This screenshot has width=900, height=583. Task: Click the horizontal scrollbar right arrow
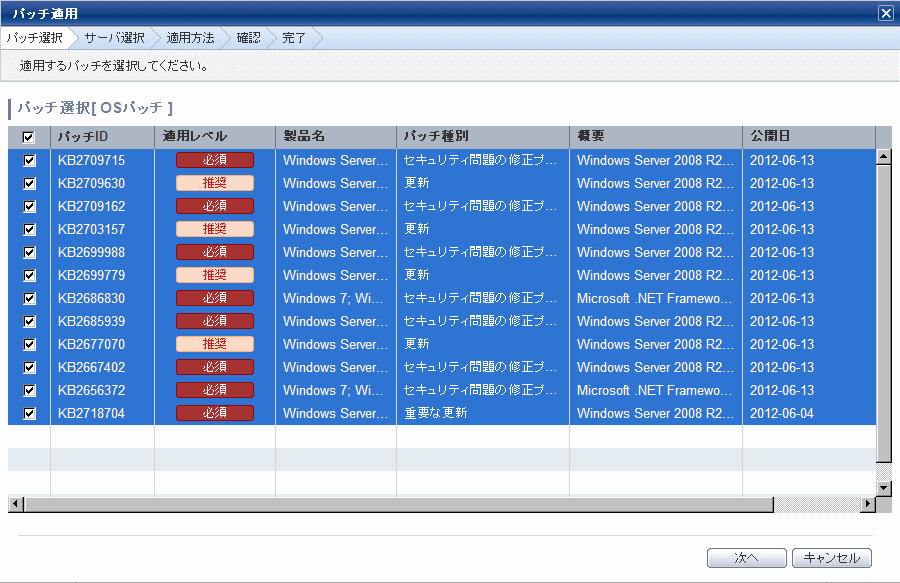[x=868, y=504]
